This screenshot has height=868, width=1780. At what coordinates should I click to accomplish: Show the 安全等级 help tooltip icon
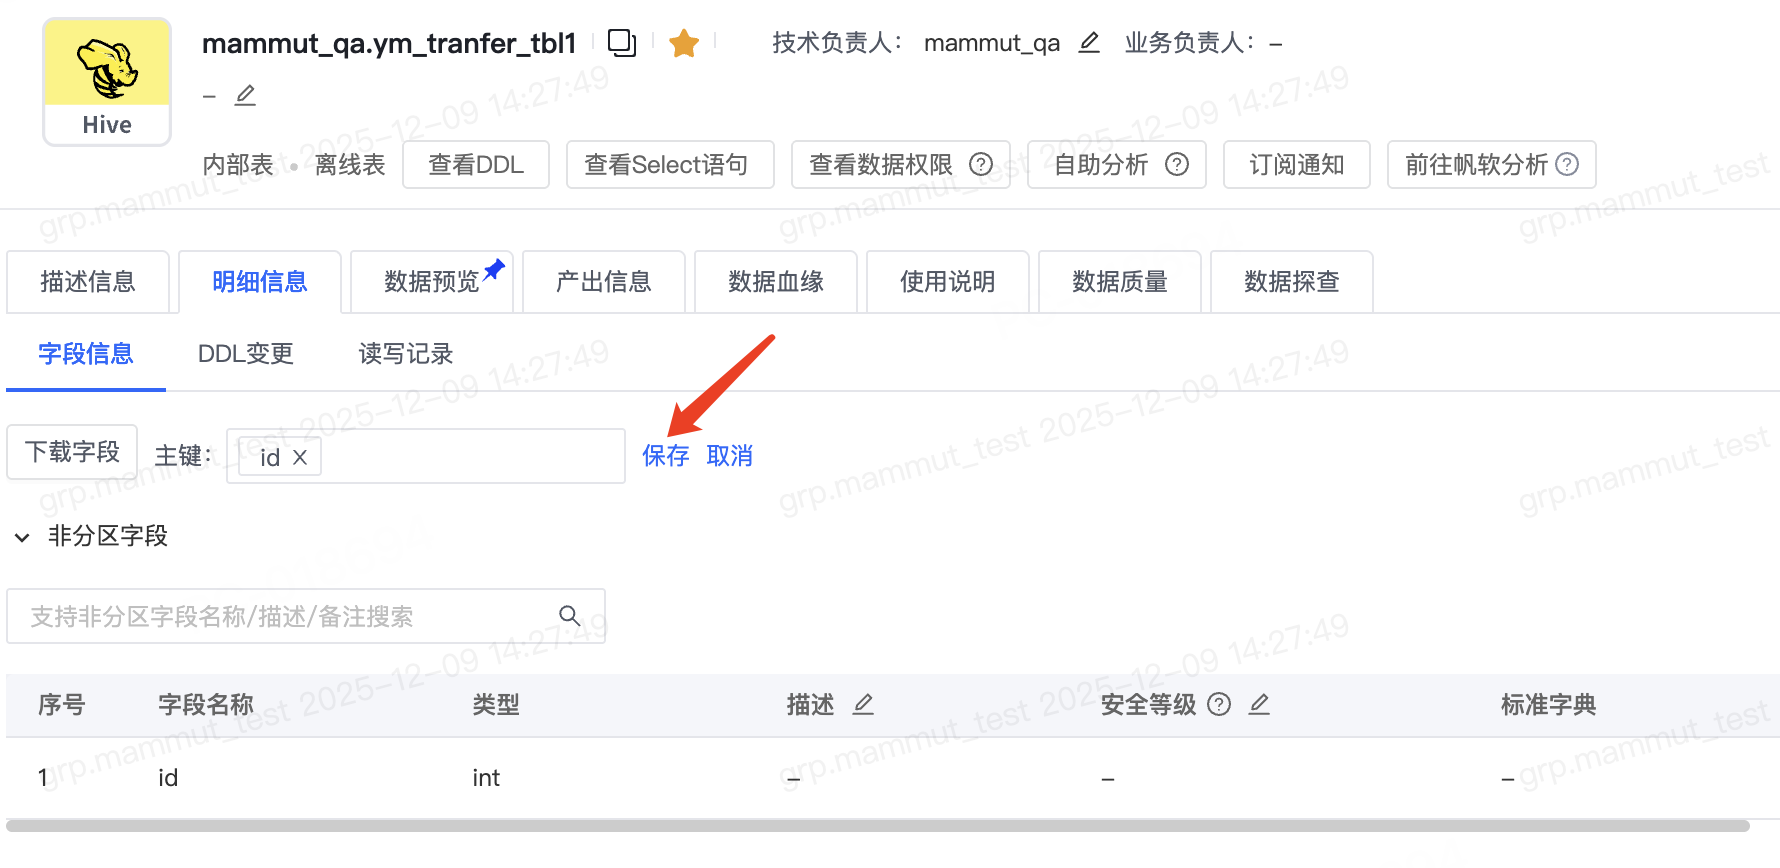(1219, 704)
